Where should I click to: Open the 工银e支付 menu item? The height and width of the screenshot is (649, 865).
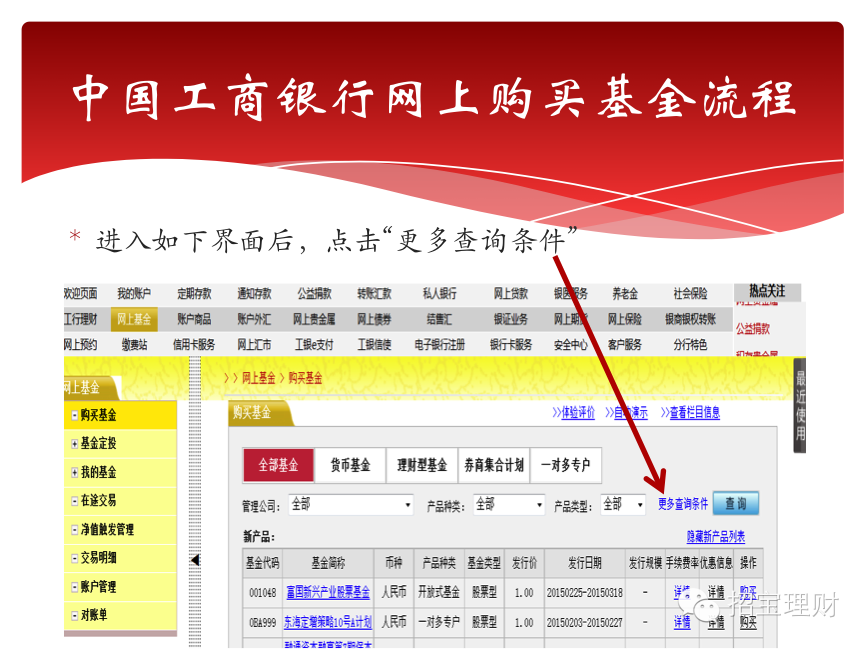tap(314, 345)
